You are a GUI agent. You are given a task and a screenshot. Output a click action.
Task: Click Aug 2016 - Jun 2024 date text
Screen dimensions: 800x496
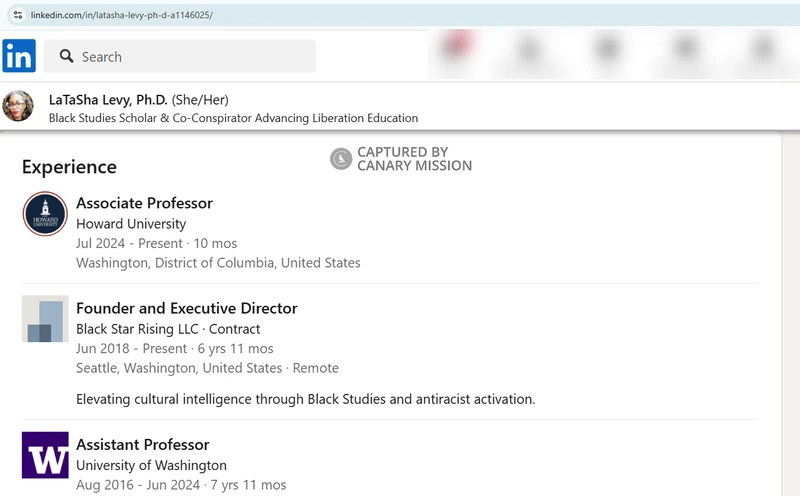pos(181,485)
